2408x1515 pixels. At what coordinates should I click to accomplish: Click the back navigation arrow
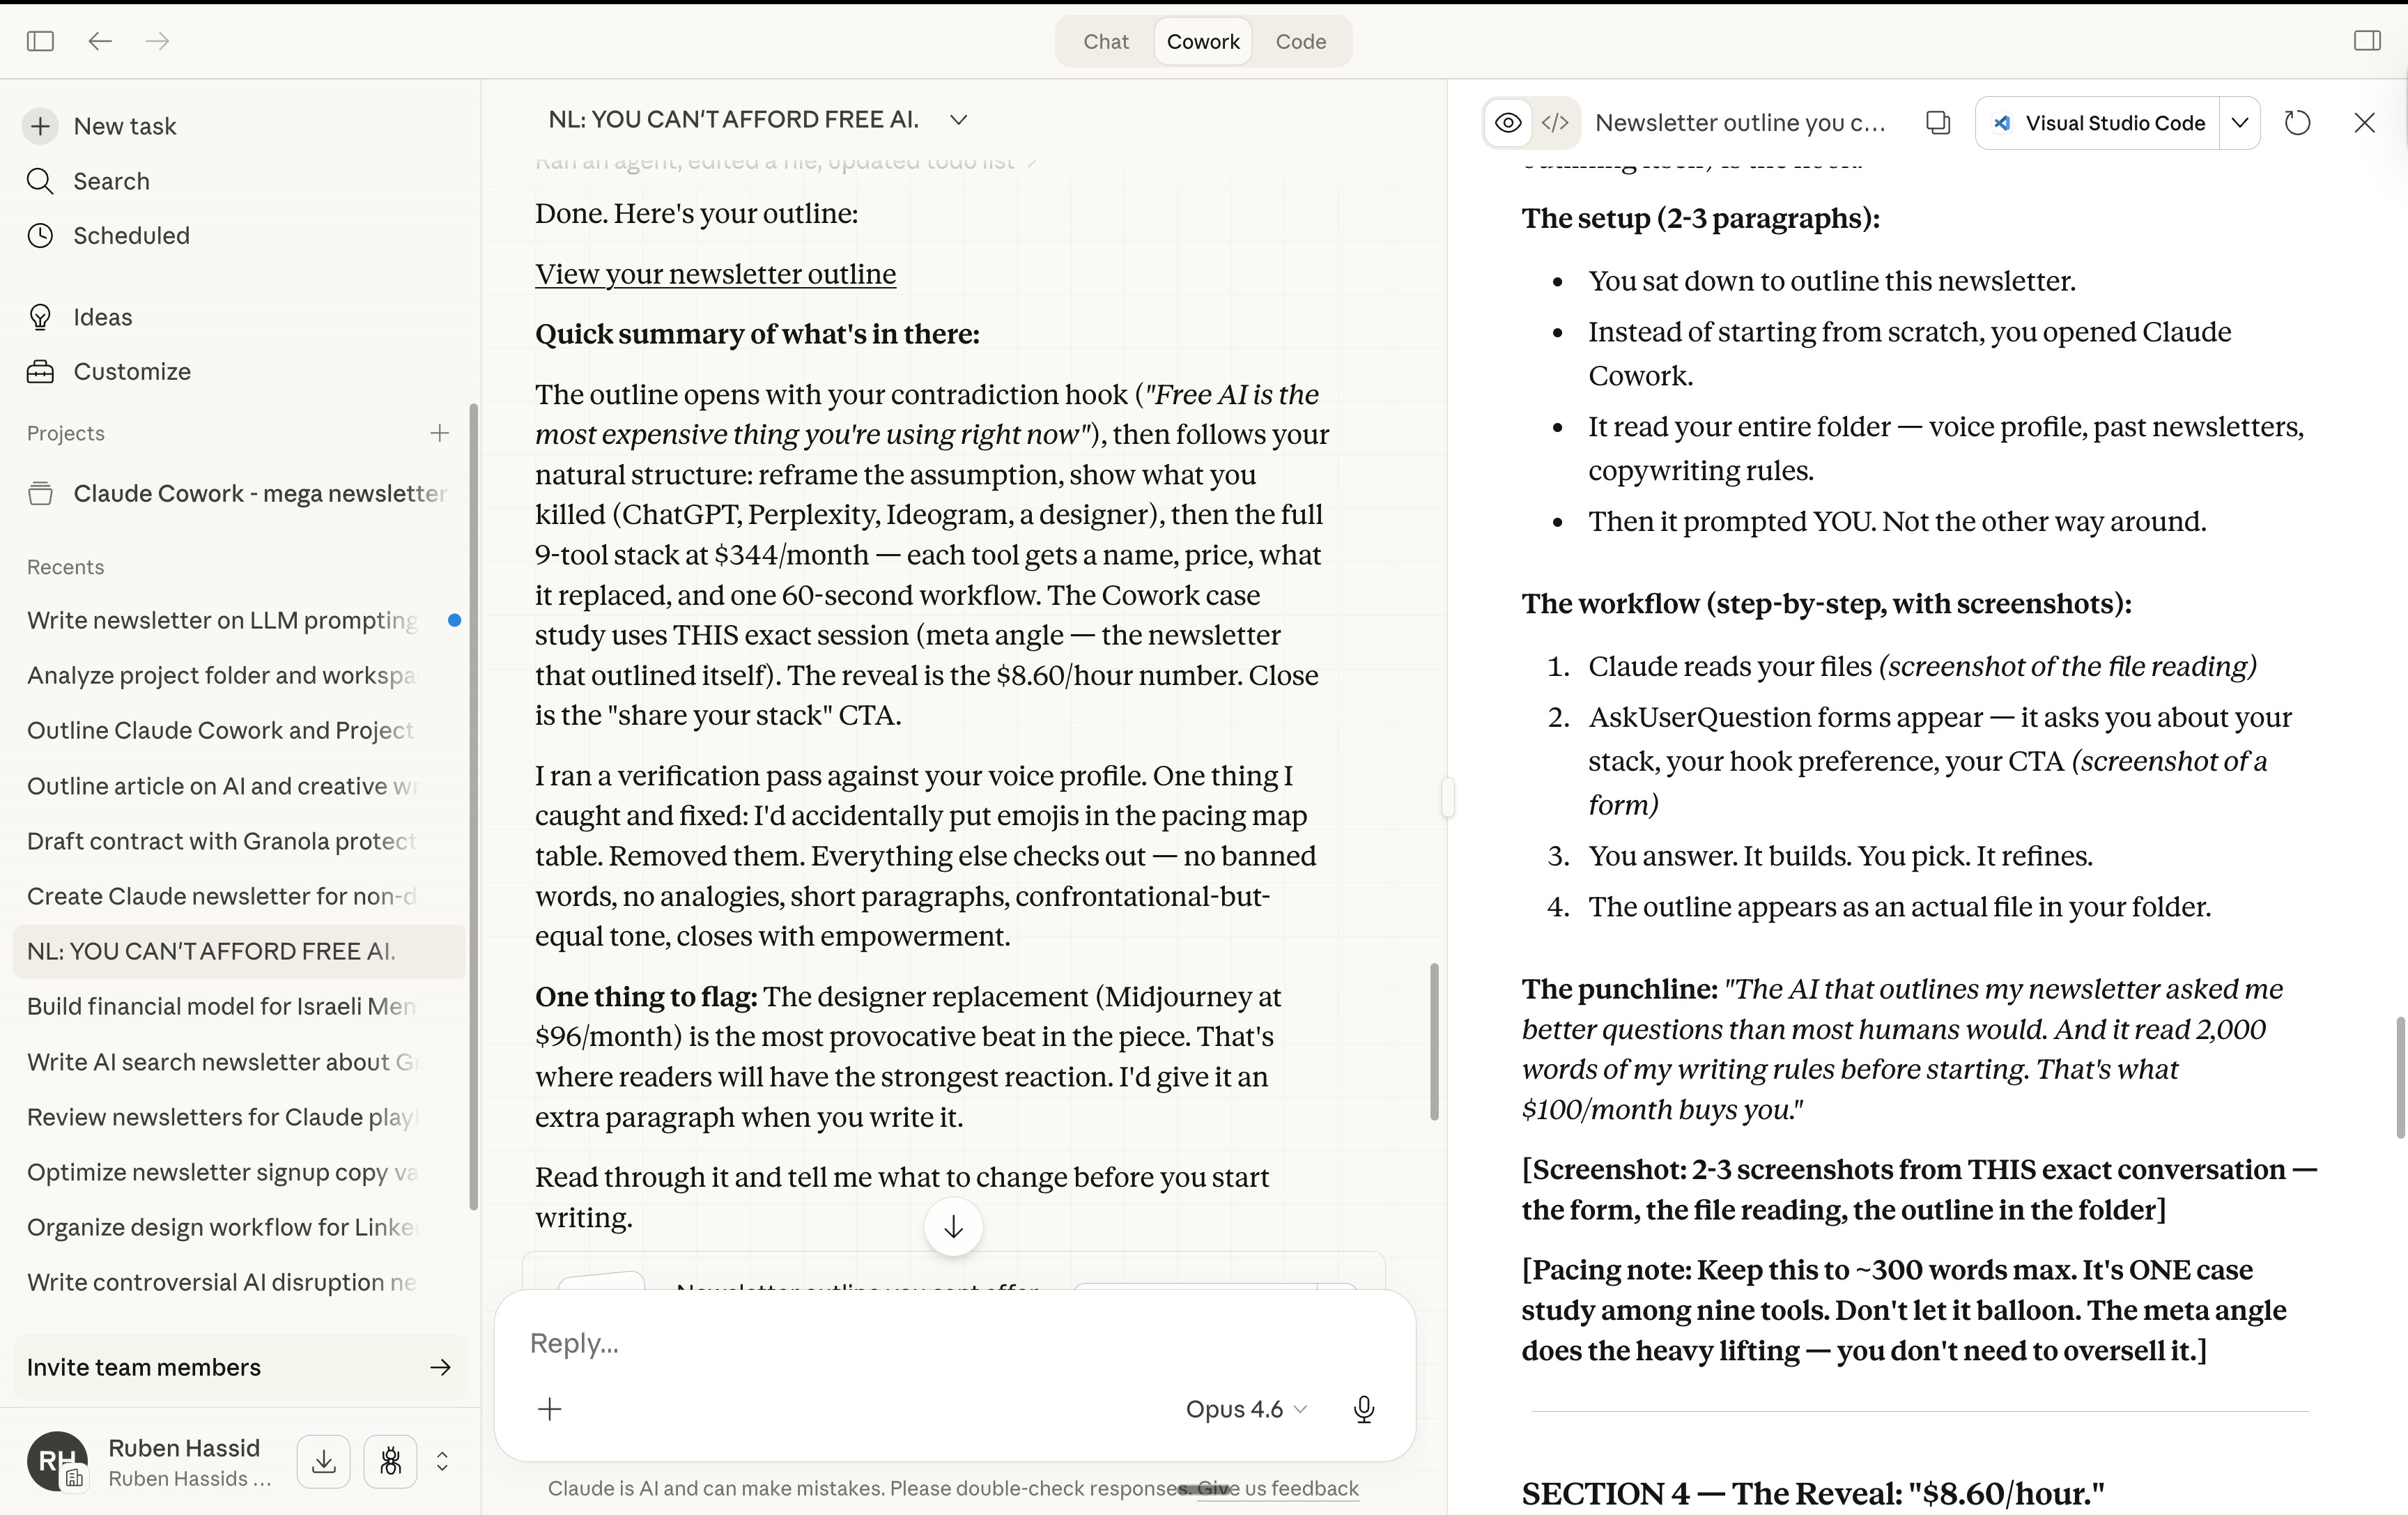(x=99, y=41)
